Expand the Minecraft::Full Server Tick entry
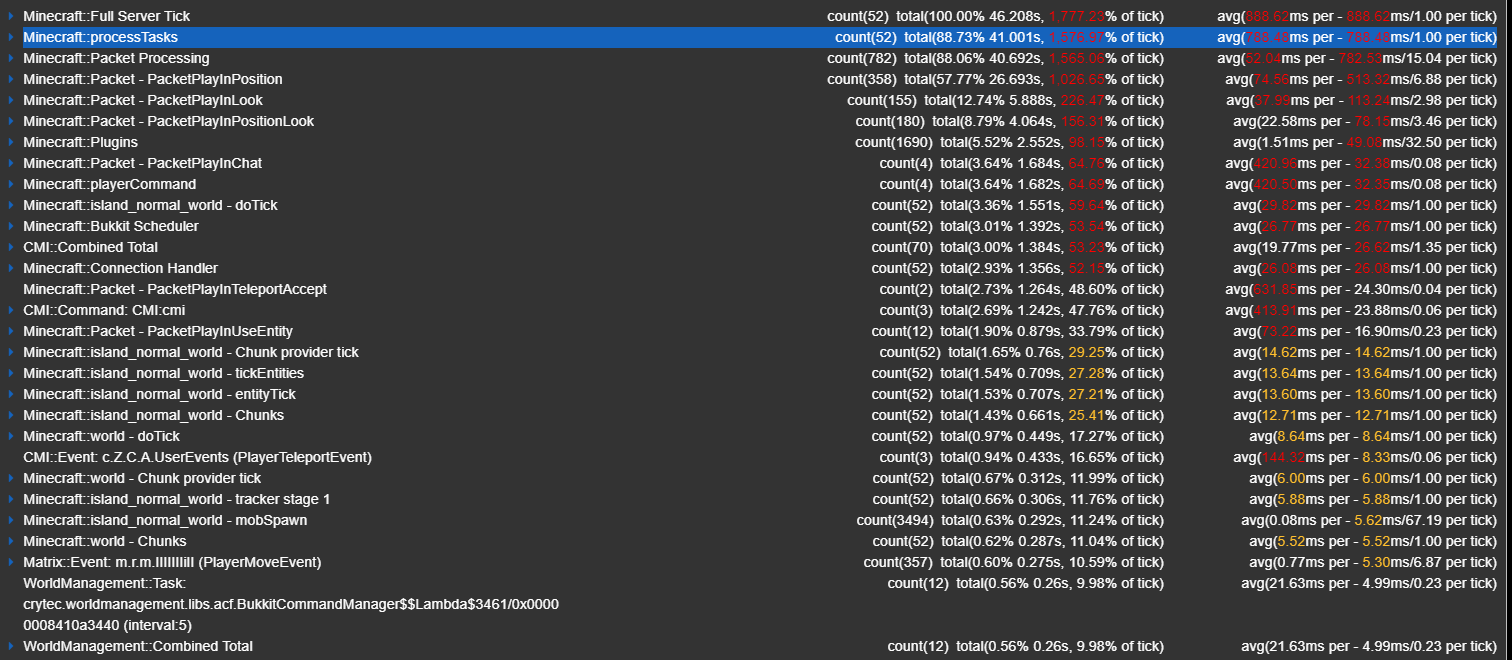This screenshot has width=1512, height=660. (11, 16)
